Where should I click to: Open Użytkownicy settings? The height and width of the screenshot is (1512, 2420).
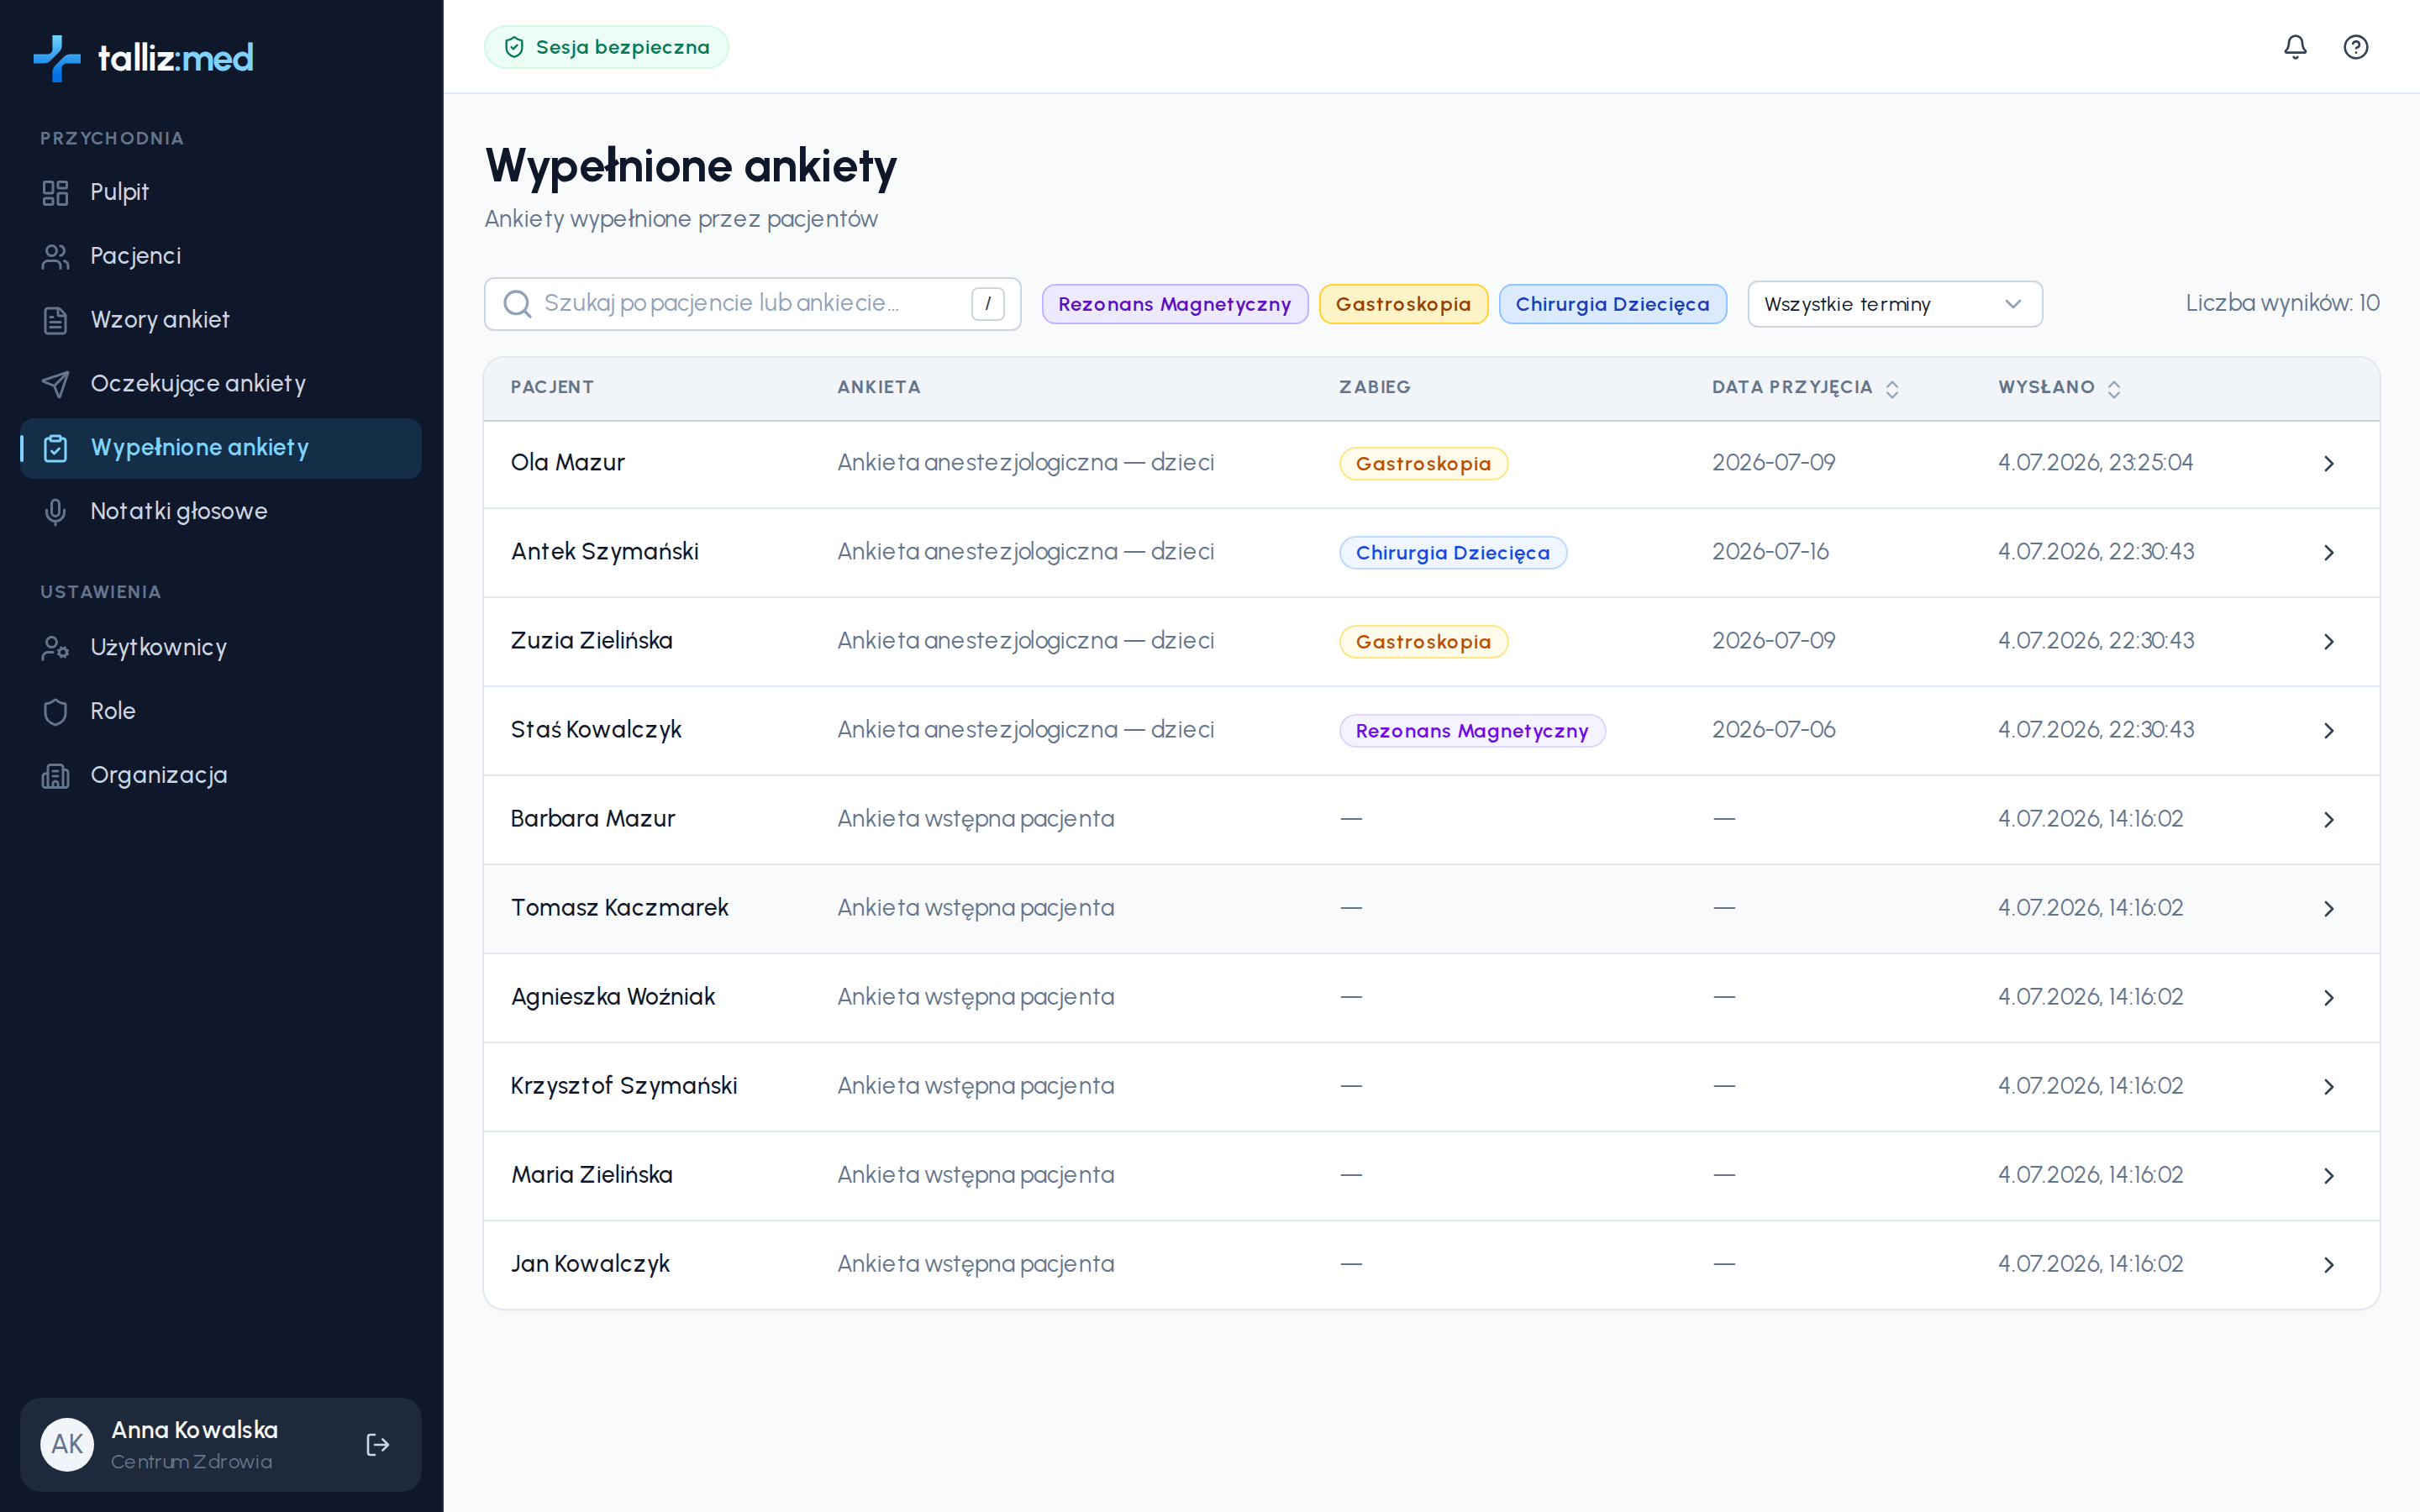[221, 648]
